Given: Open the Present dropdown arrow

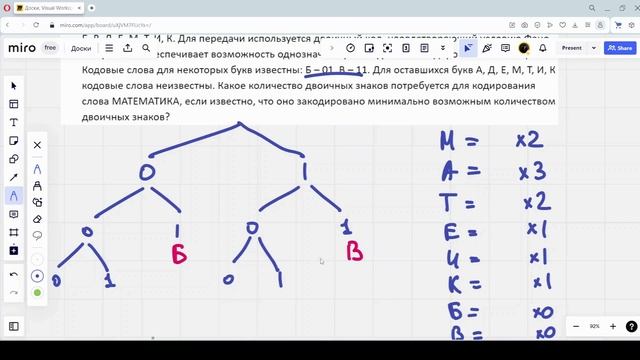Looking at the screenshot, I should pos(594,48).
